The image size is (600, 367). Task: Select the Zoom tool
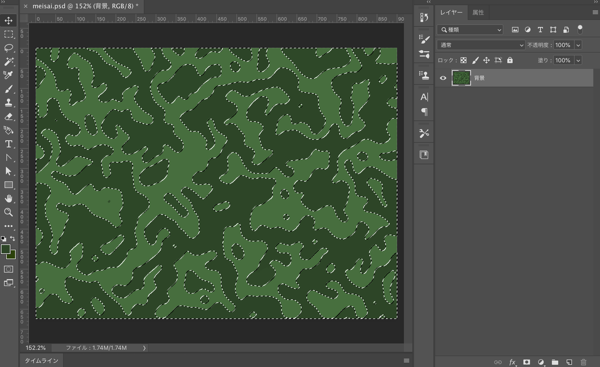(8, 212)
